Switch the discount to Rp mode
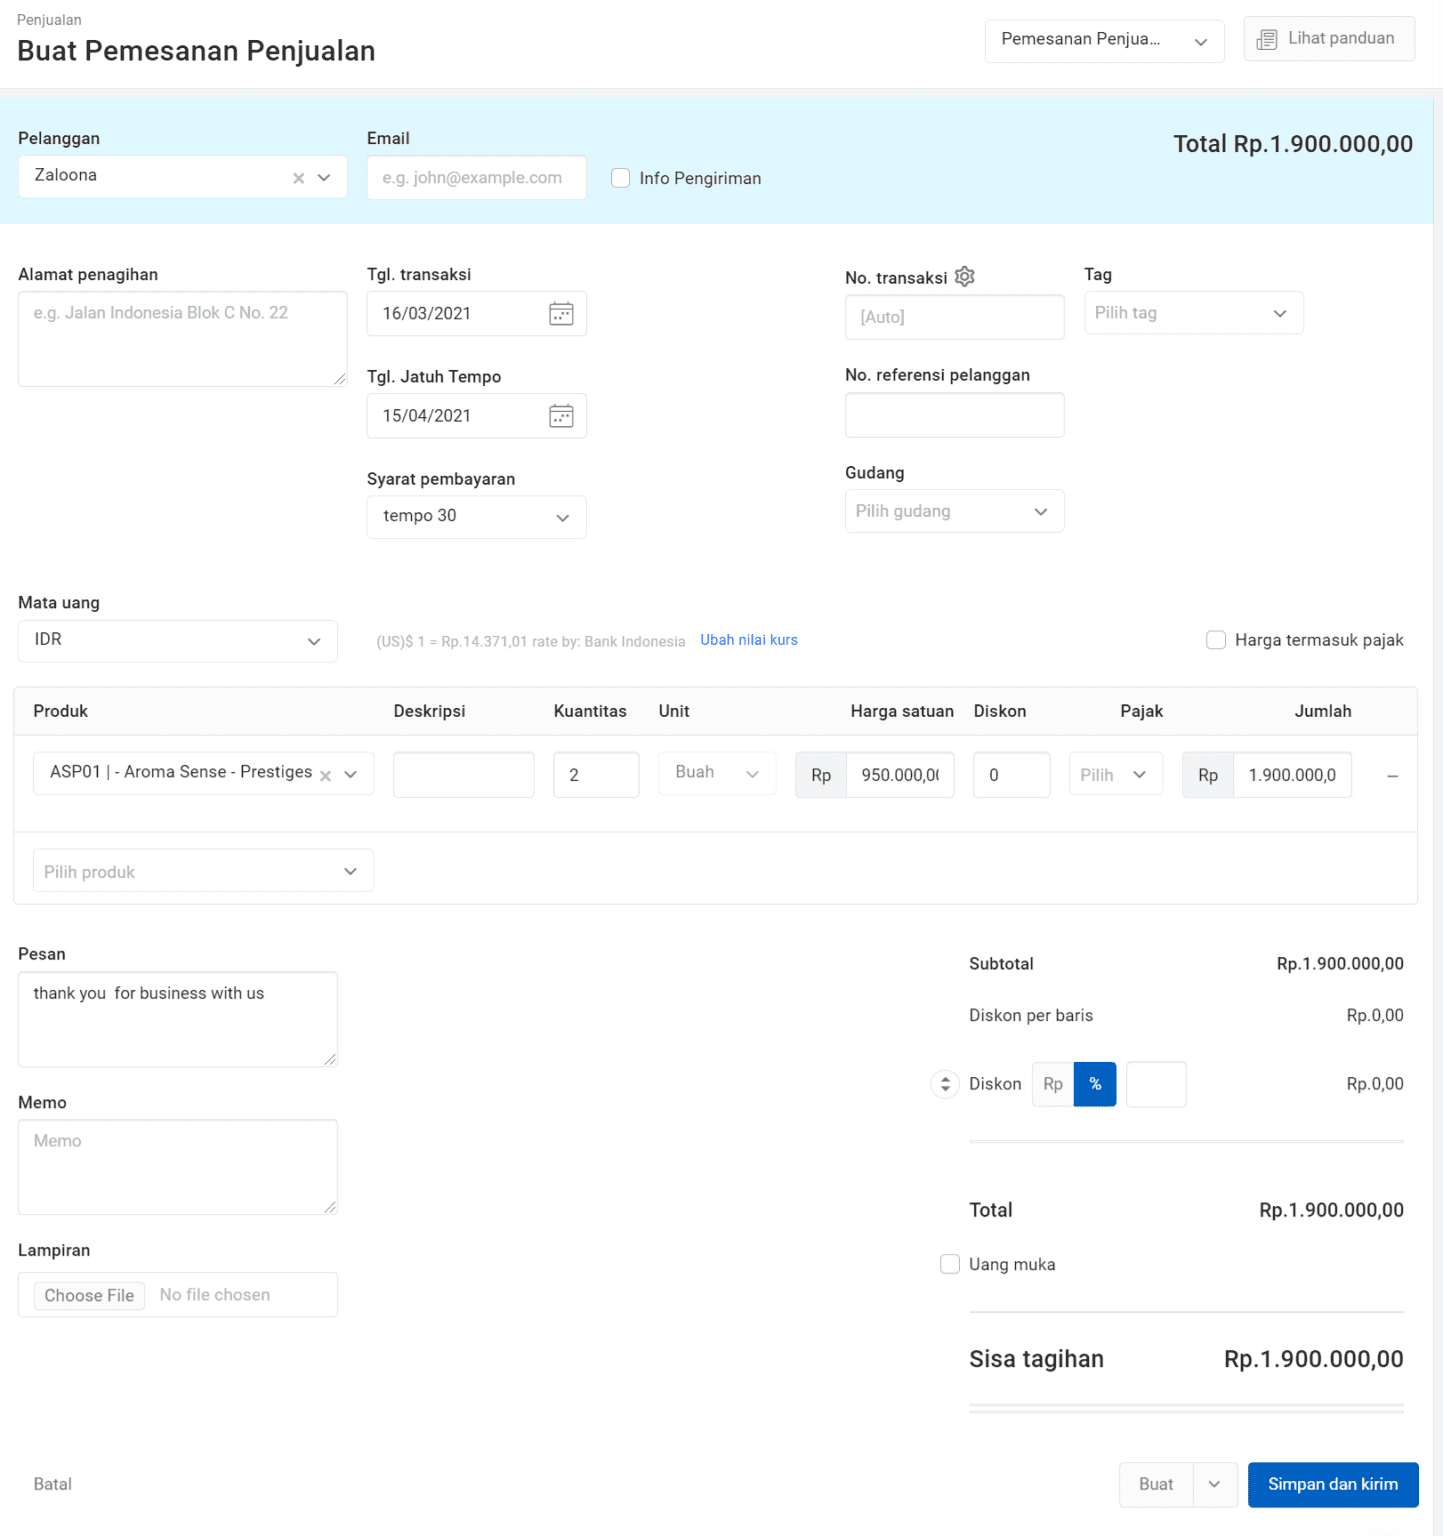 (1052, 1084)
